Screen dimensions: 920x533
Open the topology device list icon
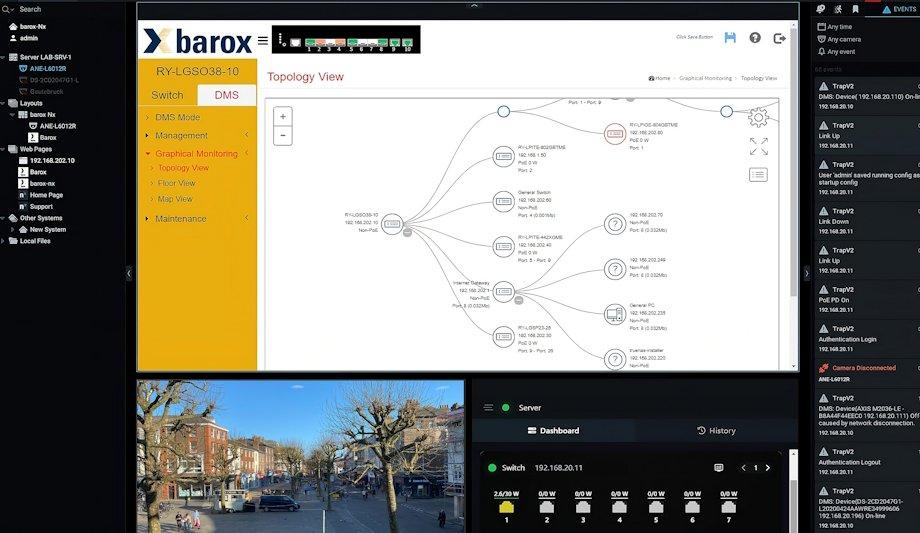tap(758, 174)
